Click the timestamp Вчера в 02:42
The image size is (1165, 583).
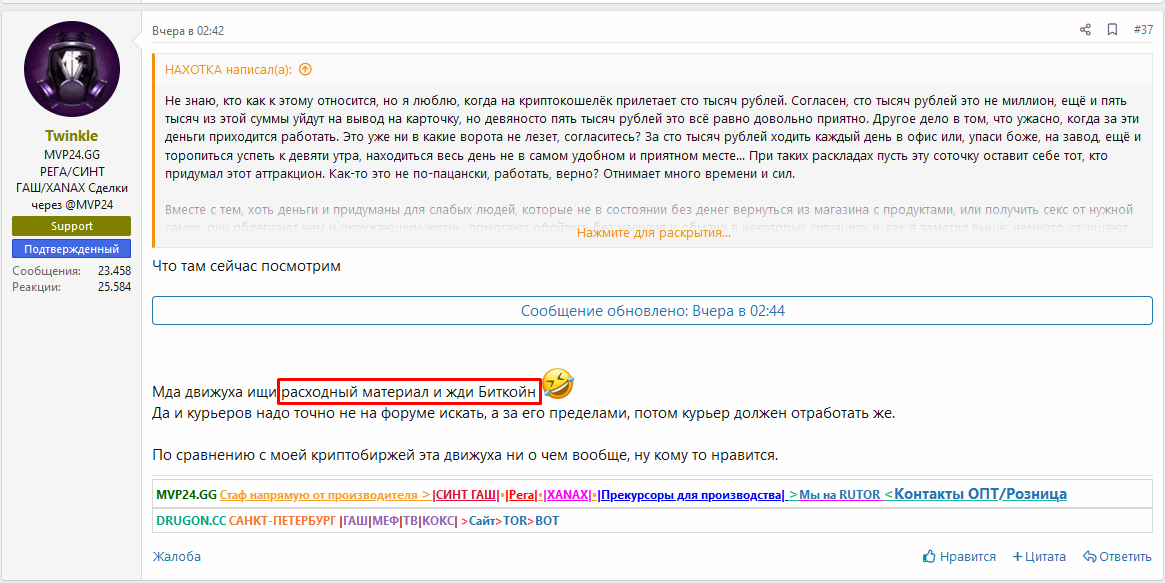coord(188,31)
